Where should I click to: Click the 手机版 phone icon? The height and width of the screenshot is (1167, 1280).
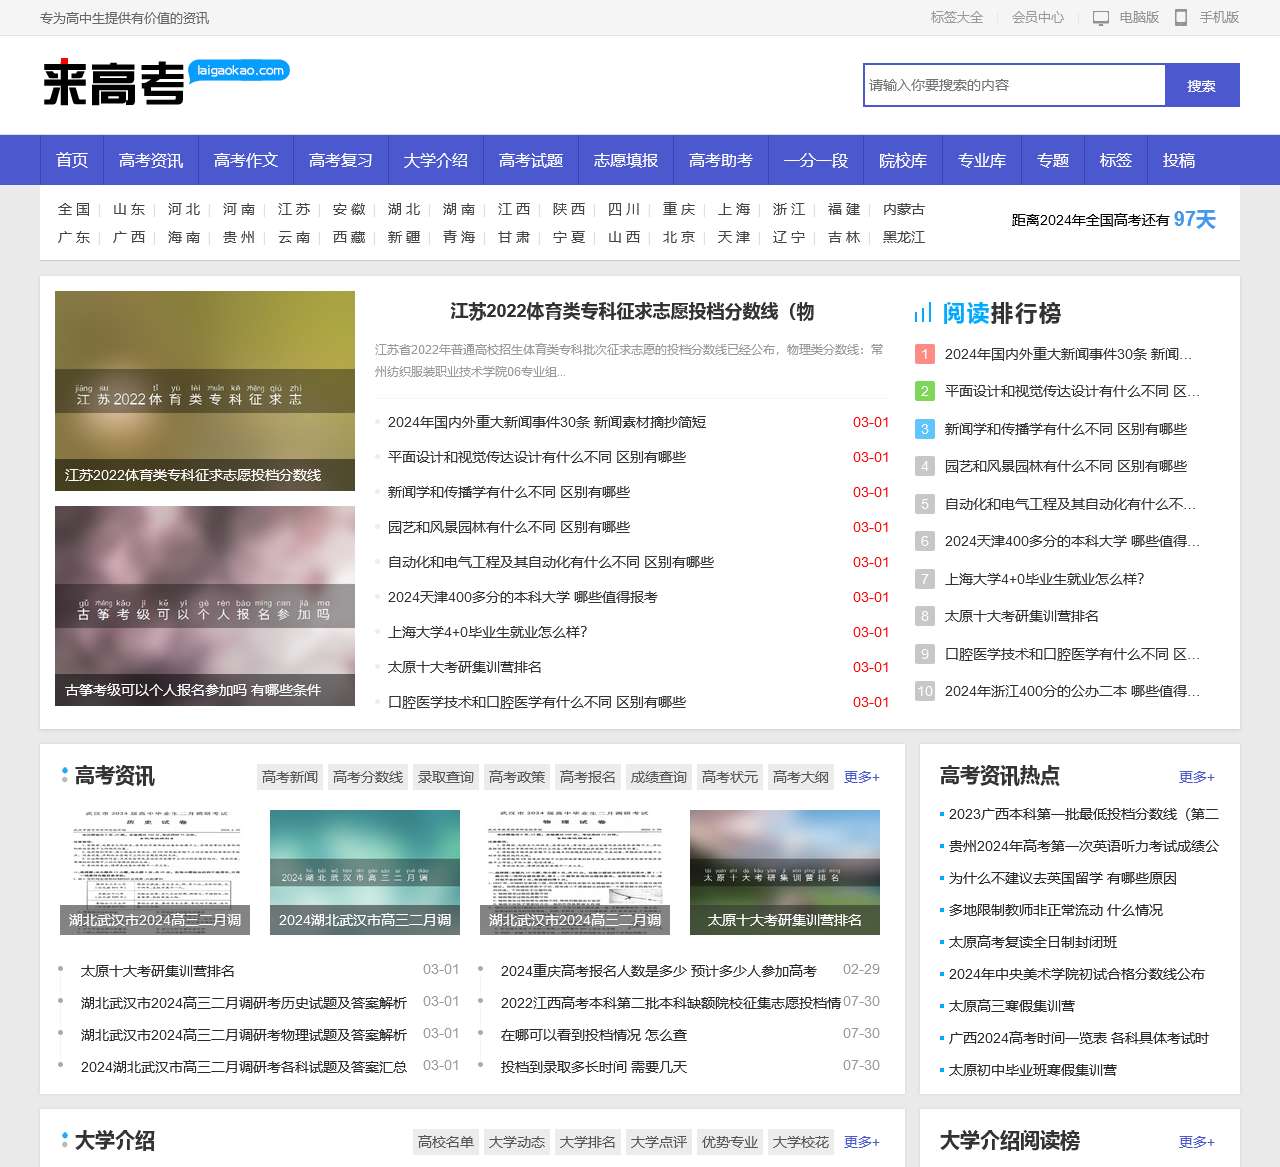click(x=1182, y=17)
